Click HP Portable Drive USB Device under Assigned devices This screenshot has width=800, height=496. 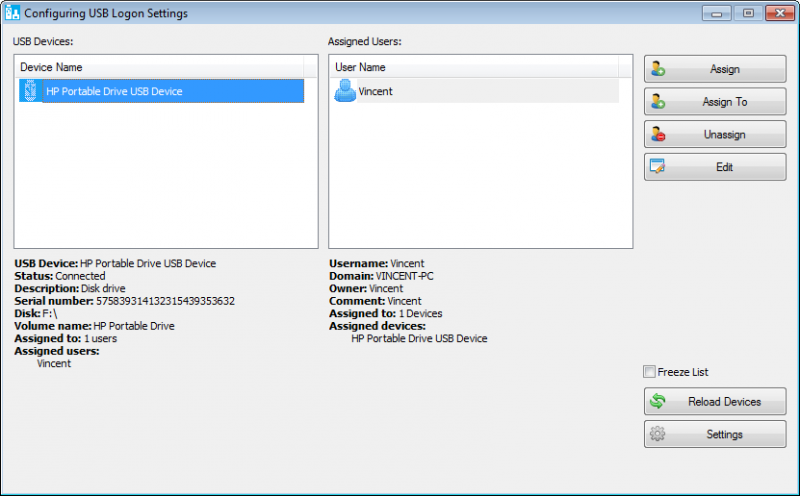(419, 338)
